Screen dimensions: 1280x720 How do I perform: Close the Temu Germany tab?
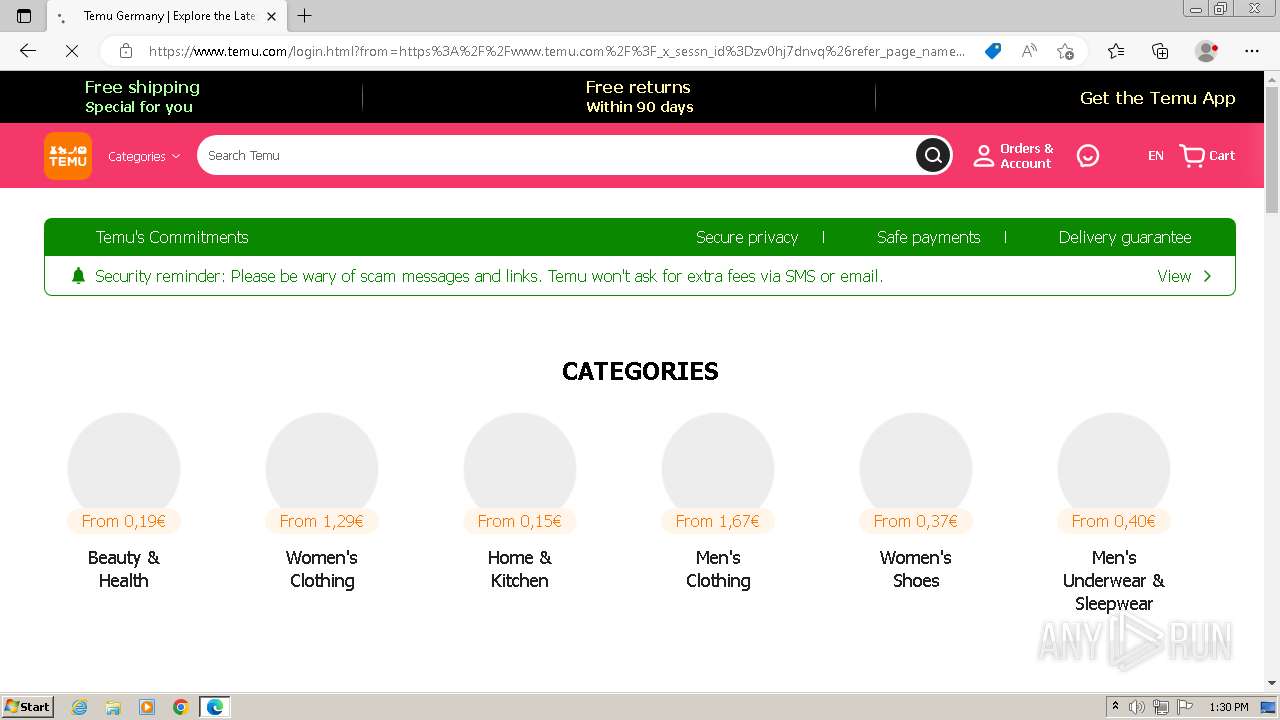coord(271,16)
